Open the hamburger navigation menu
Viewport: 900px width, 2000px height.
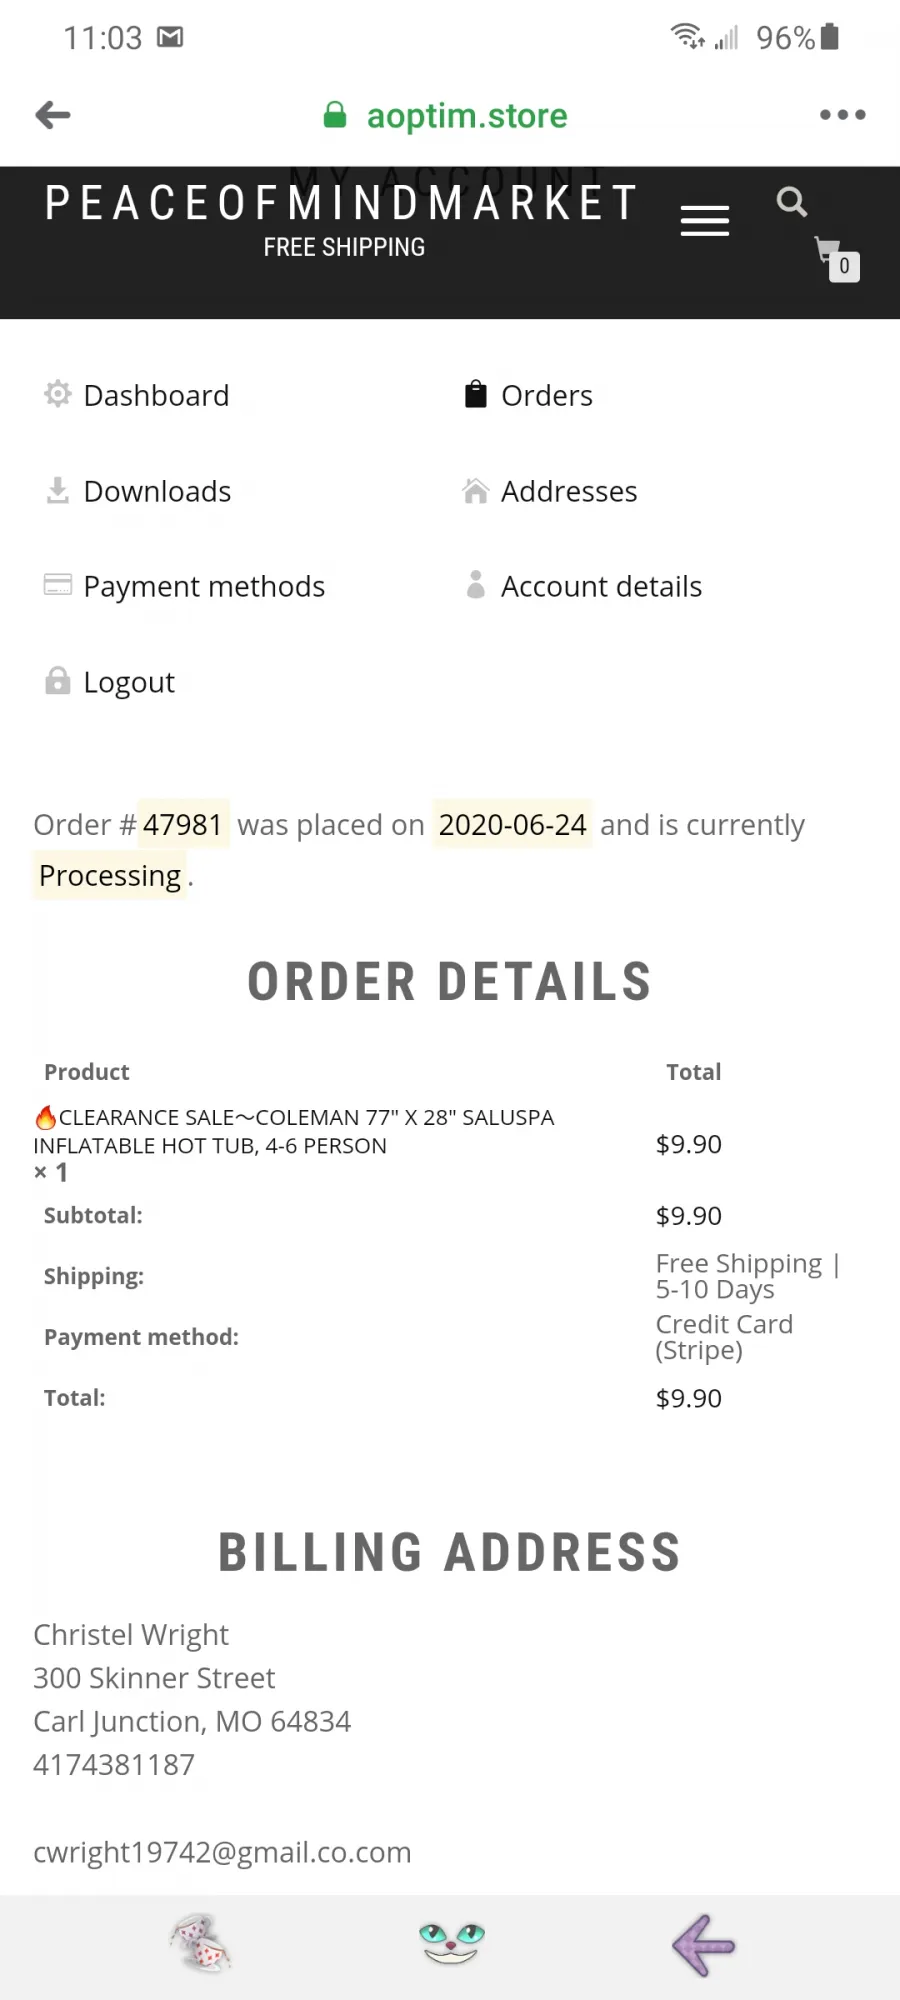[x=705, y=221]
